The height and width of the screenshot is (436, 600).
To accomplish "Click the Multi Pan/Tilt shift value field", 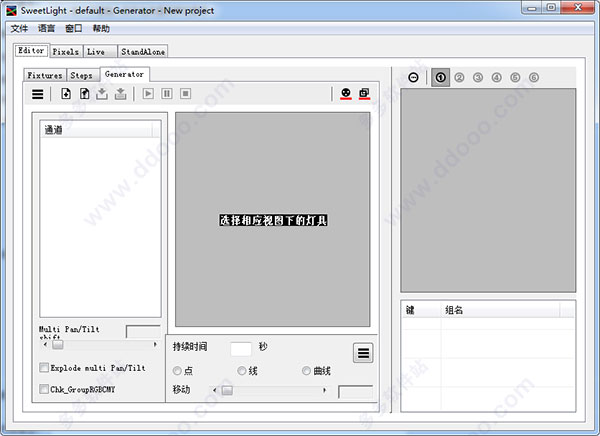I will tap(143, 331).
